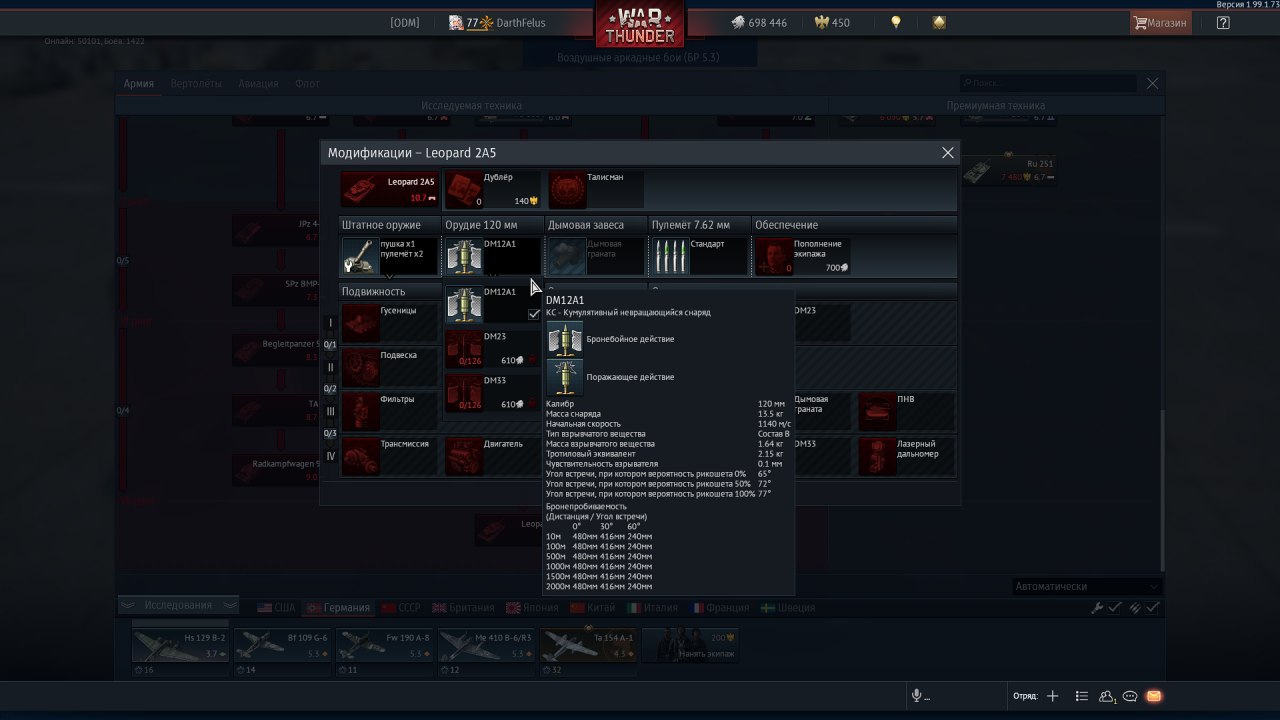
Task: Open the chat speech bubble icon
Action: pos(1130,696)
